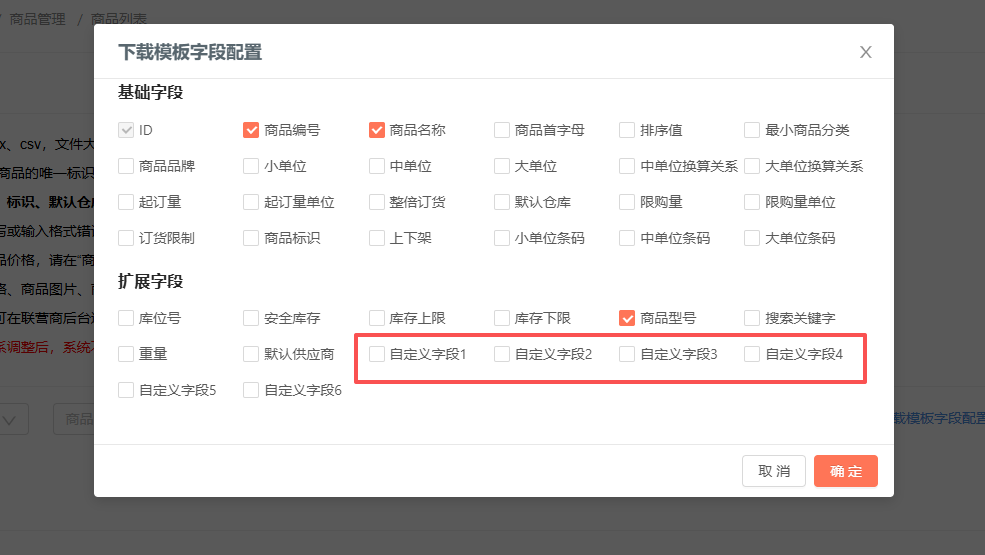This screenshot has width=985, height=555.
Task: Check the 自定义字段4 box
Action: pyautogui.click(x=751, y=354)
